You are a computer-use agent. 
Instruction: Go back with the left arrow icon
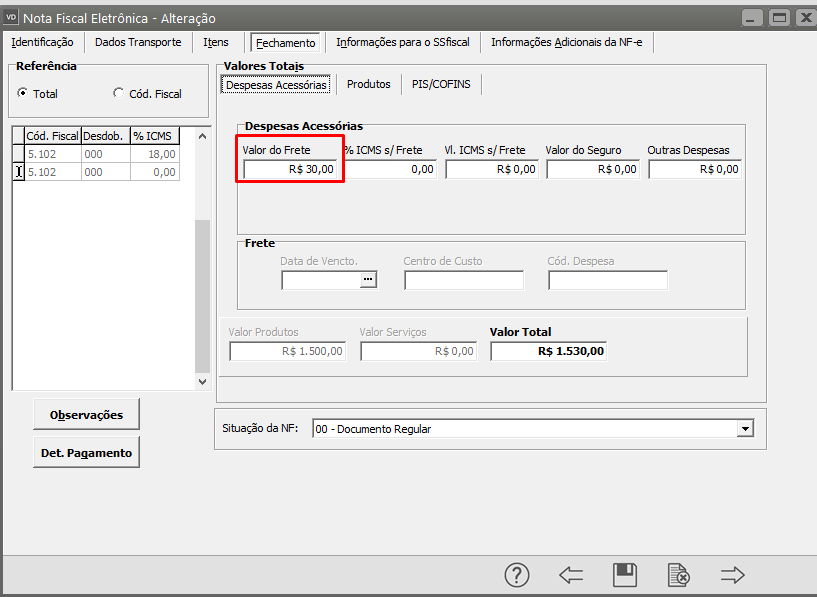coord(571,575)
